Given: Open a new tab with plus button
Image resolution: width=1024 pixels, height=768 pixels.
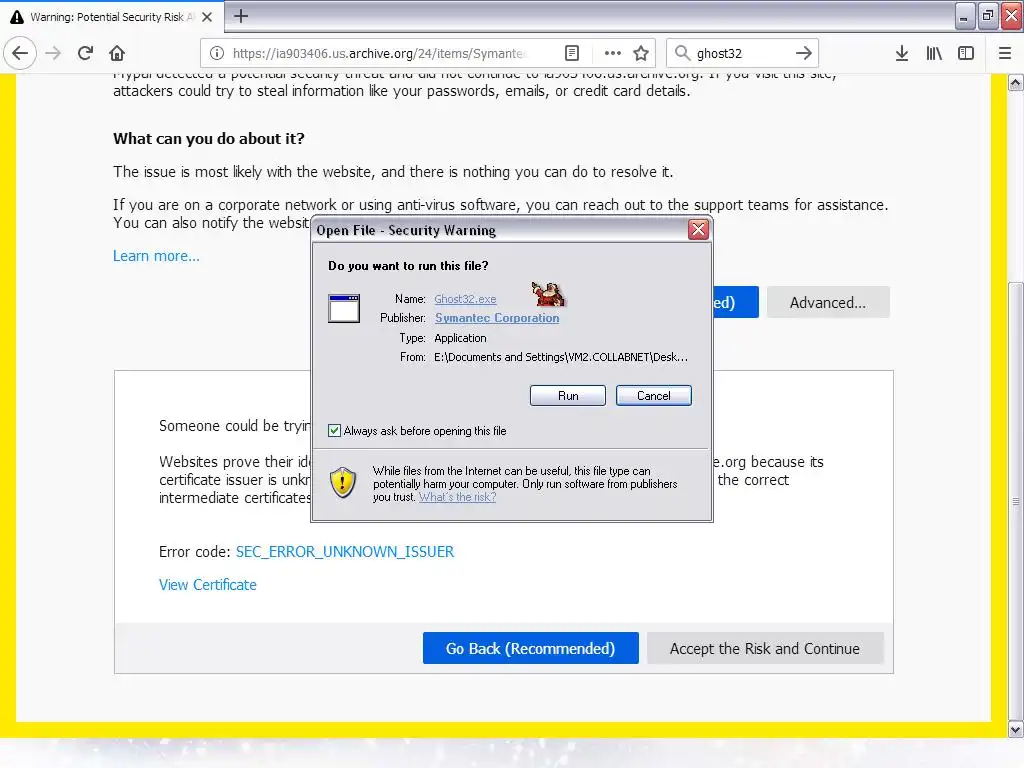Looking at the screenshot, I should tap(241, 16).
